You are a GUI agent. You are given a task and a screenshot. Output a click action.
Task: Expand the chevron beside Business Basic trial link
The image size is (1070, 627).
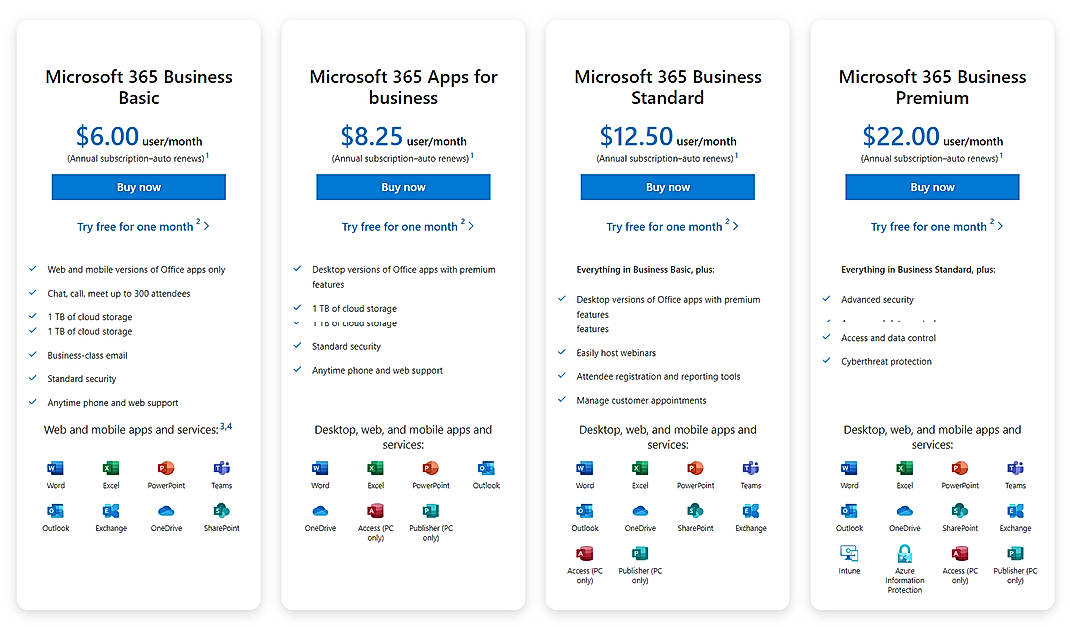[208, 226]
